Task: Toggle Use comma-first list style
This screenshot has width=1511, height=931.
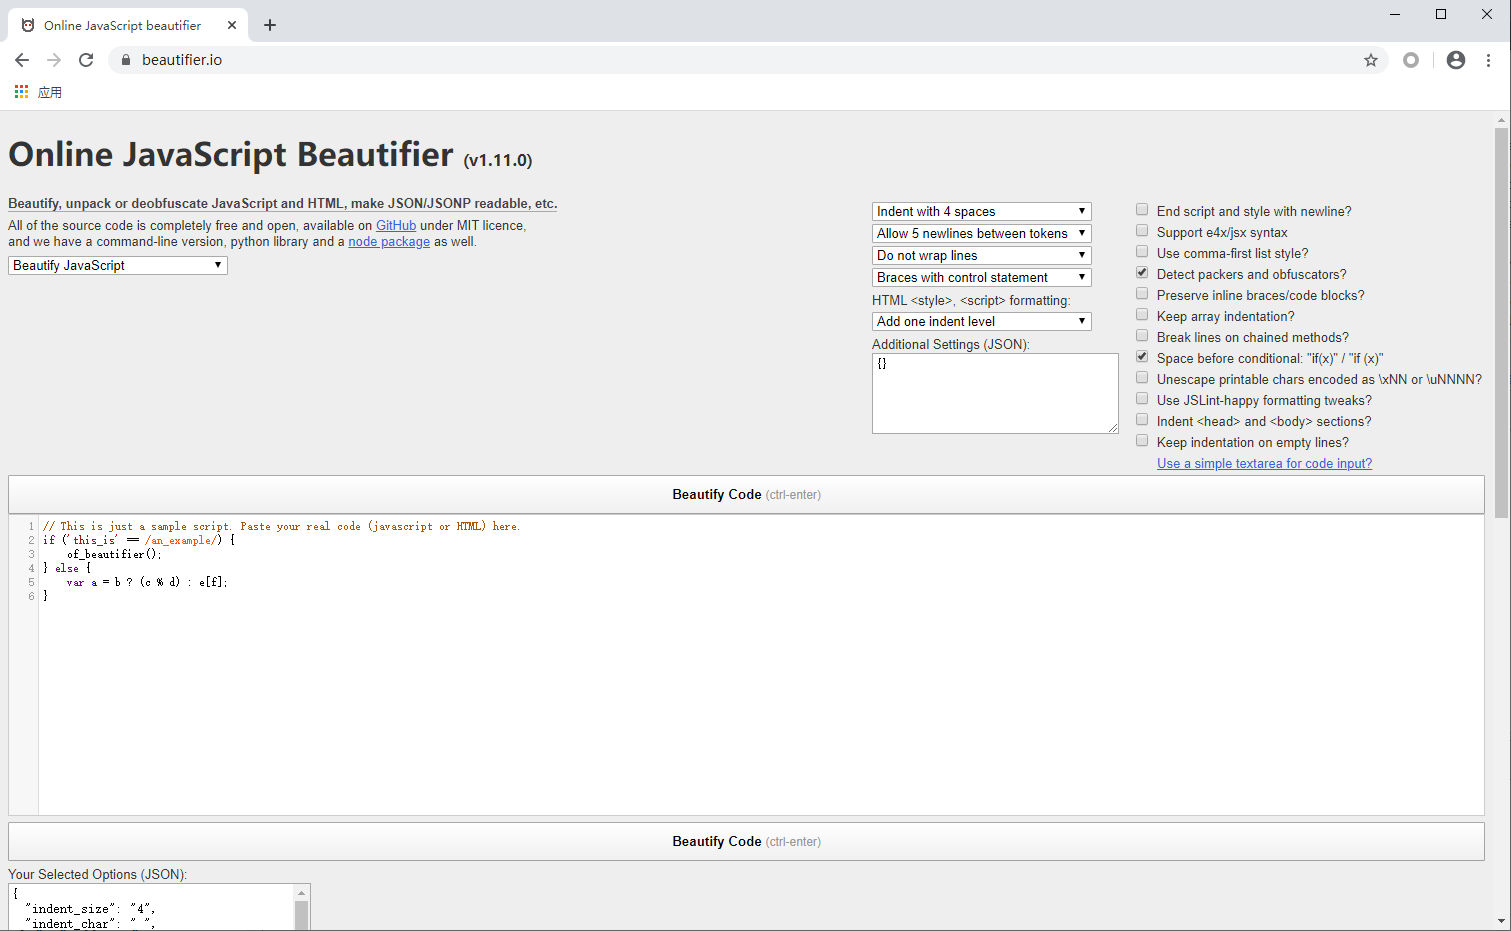Action: click(x=1142, y=252)
